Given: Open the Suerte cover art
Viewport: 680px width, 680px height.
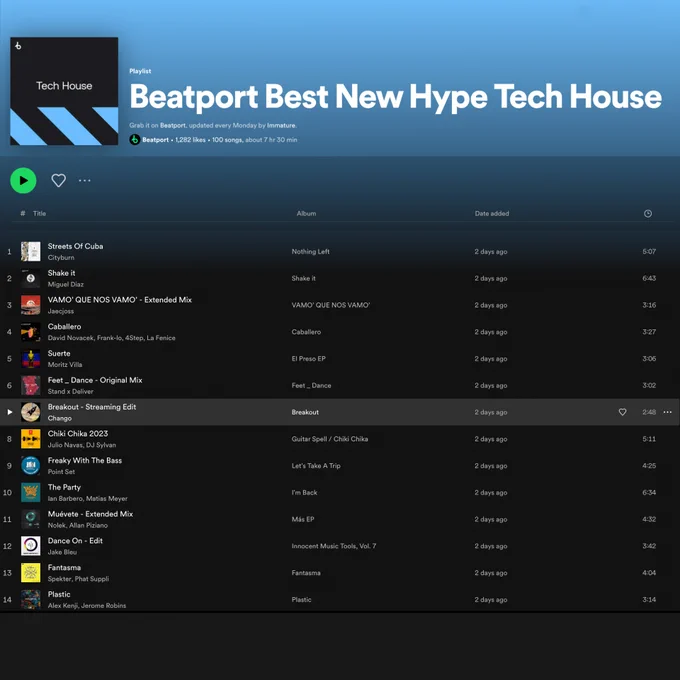Looking at the screenshot, I should click(x=31, y=359).
